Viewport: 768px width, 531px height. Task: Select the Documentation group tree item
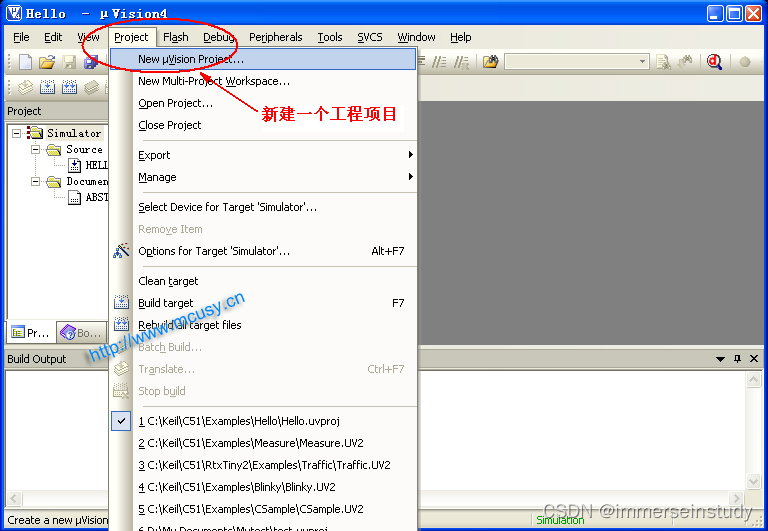point(87,181)
